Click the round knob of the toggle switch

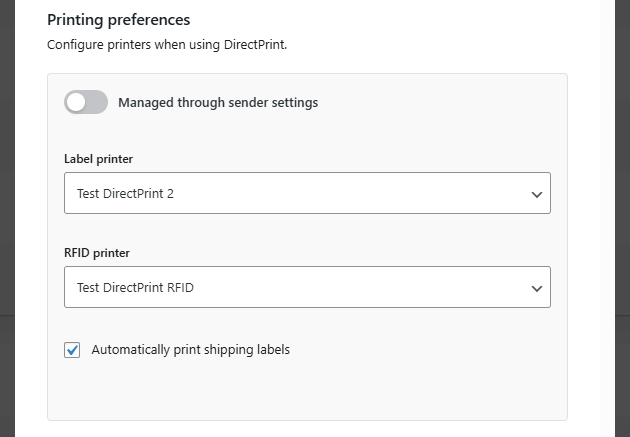(x=76, y=102)
